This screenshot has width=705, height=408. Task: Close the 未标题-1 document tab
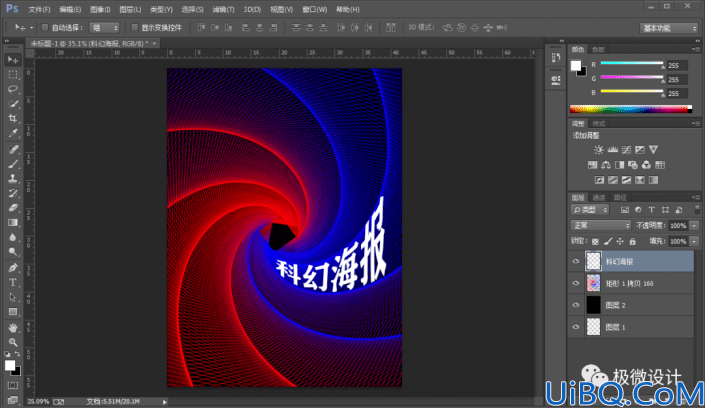[154, 43]
